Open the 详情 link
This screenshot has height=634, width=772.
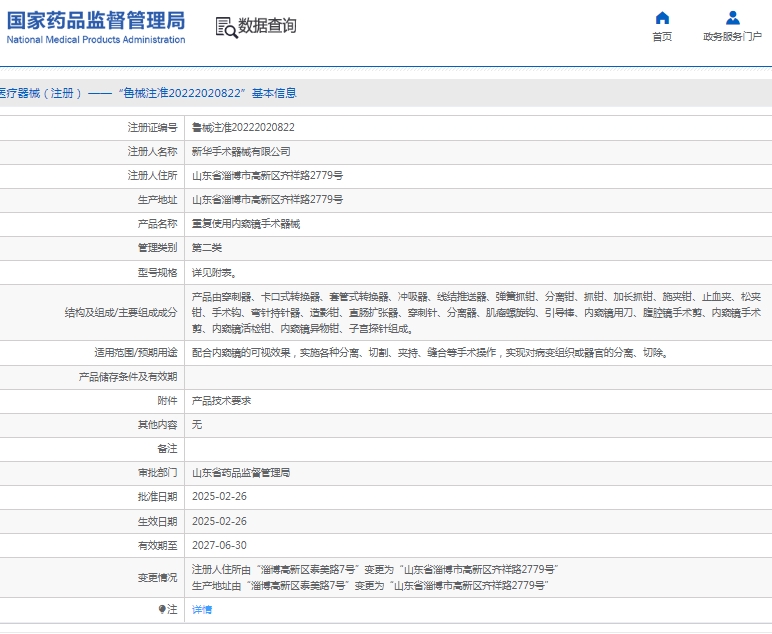(x=202, y=609)
